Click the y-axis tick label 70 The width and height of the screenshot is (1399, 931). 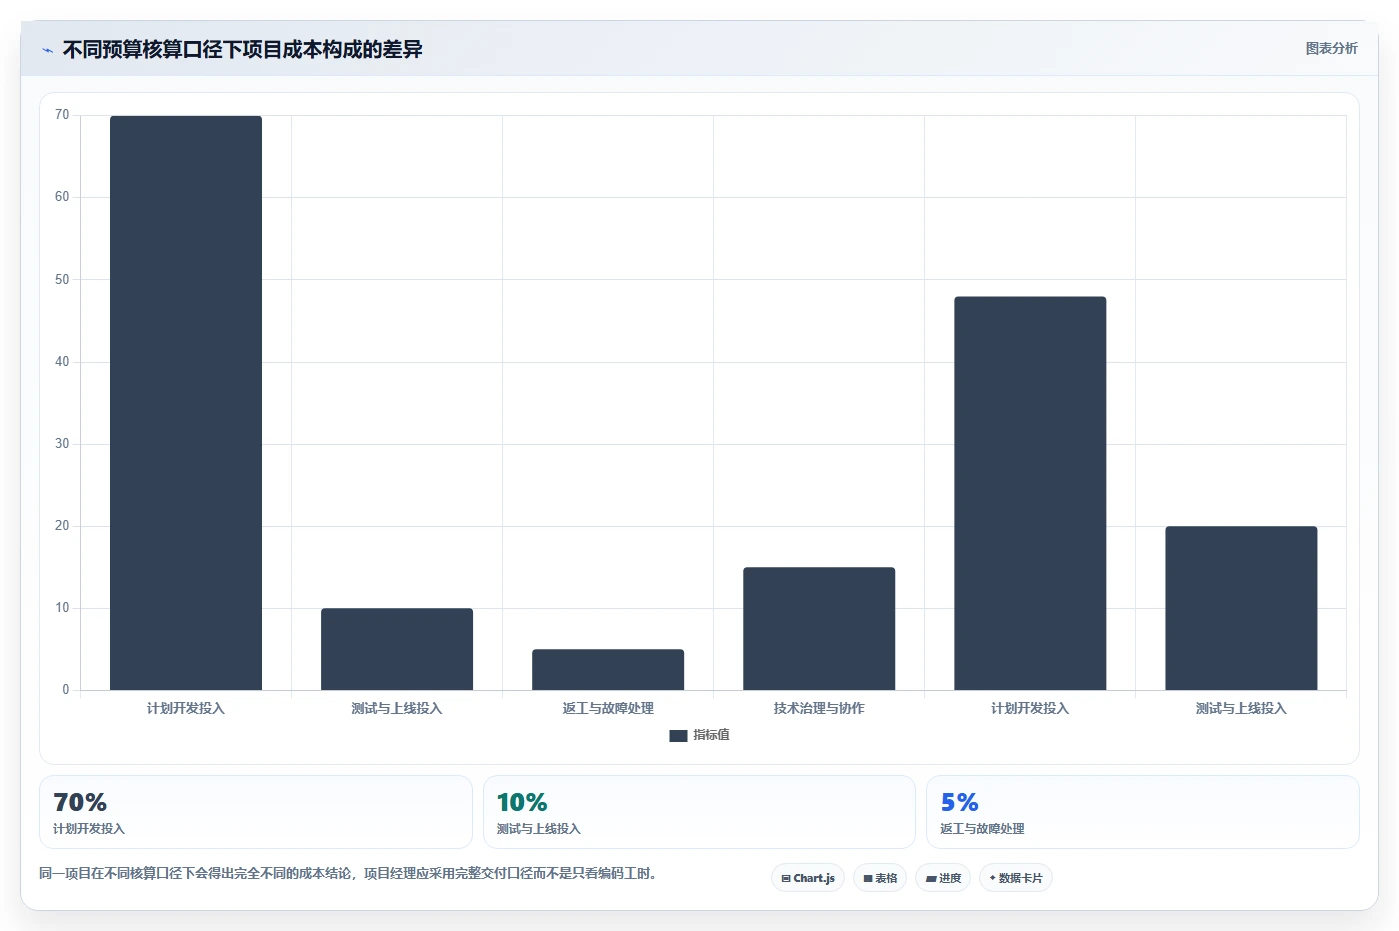tap(62, 115)
